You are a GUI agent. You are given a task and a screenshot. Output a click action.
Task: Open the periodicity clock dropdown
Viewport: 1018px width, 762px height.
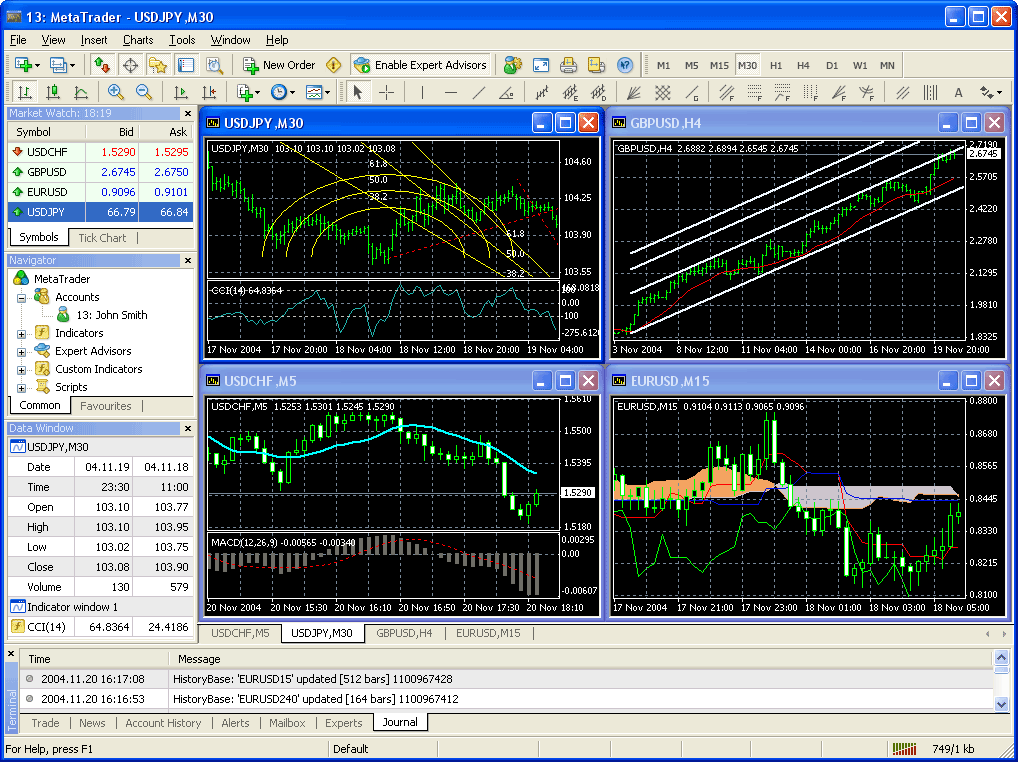click(282, 92)
